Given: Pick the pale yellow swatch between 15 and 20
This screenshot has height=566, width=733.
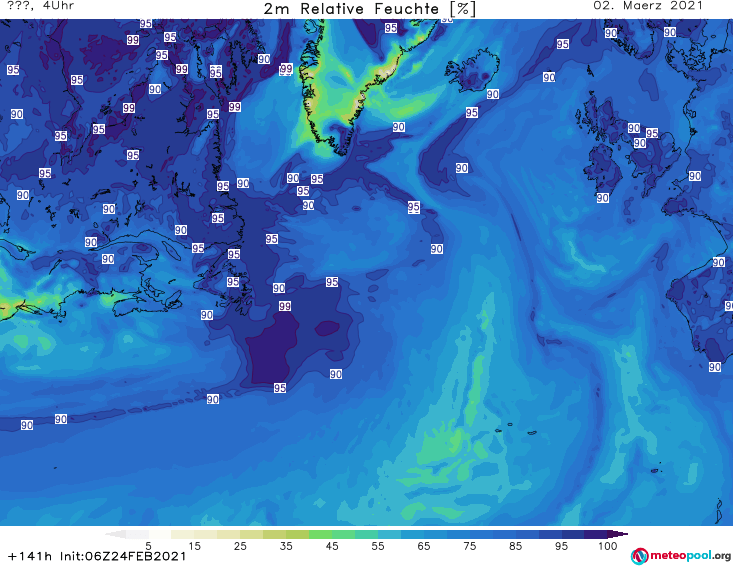Looking at the screenshot, I should pos(206,534).
